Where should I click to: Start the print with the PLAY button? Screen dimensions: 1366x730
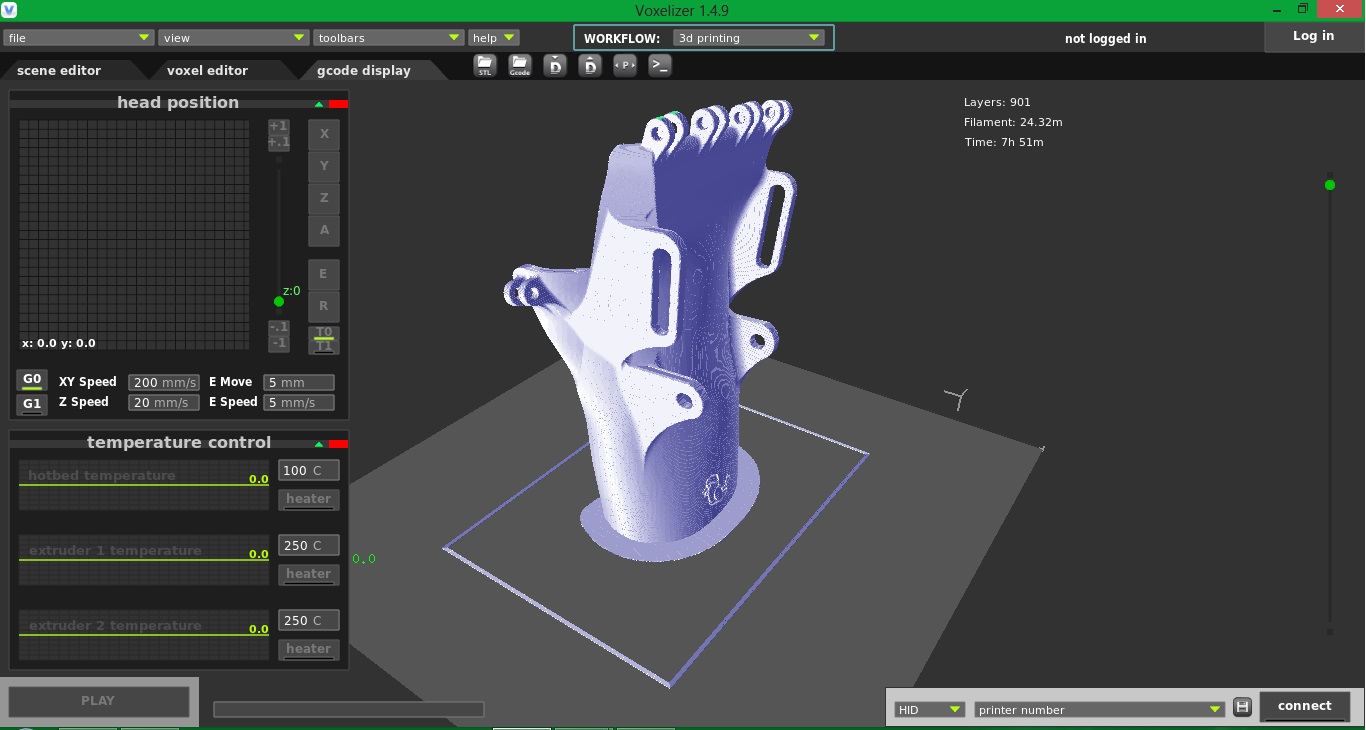coord(98,701)
